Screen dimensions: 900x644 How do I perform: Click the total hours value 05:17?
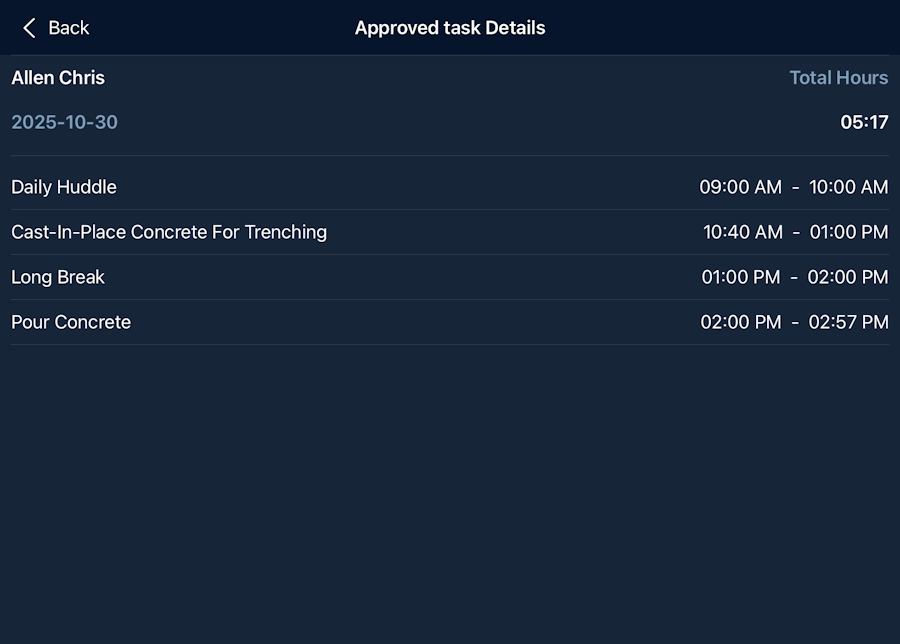click(864, 122)
